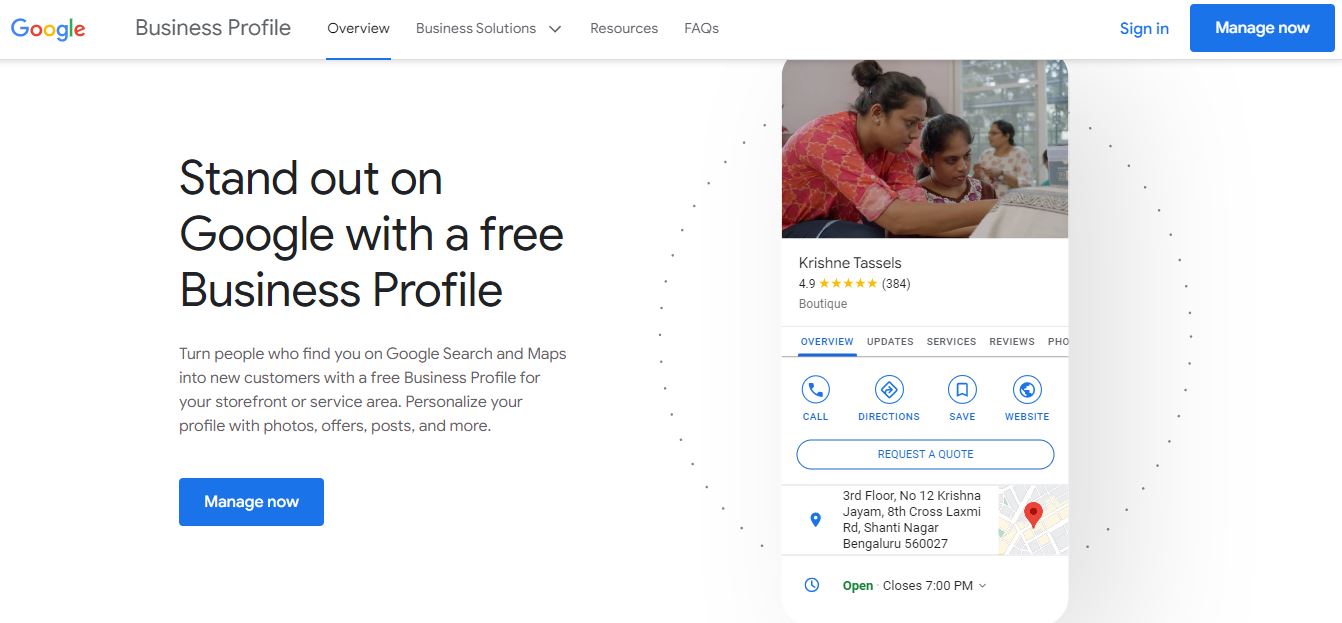
Task: Click the CALL label text
Action: [x=815, y=417]
